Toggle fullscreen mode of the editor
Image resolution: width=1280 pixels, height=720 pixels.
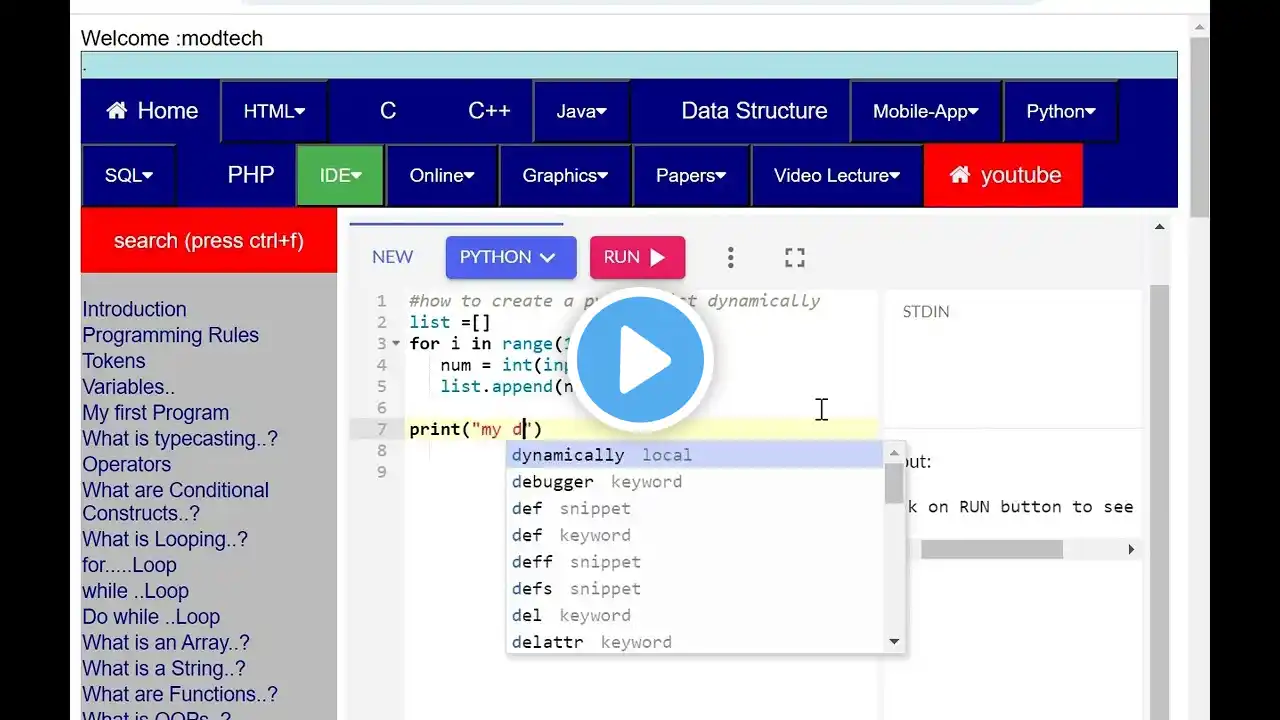795,258
